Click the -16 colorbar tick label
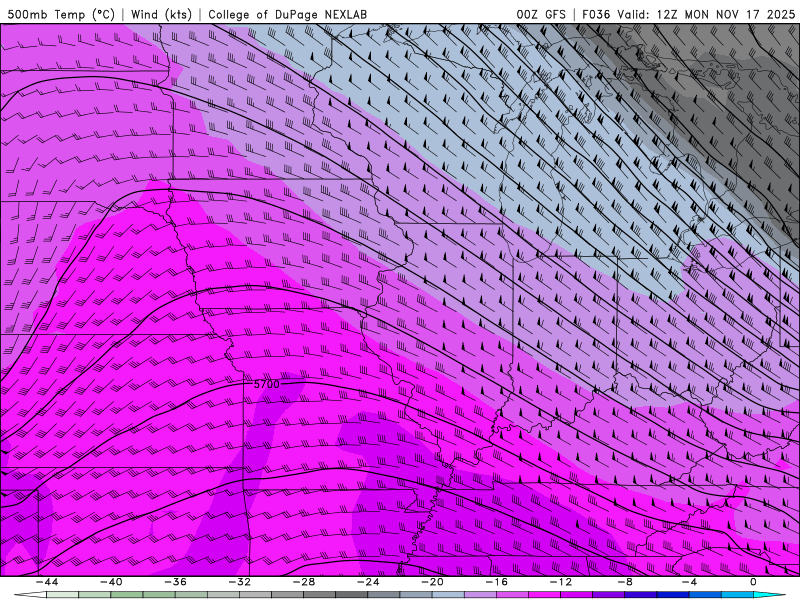This screenshot has height=600, width=800. point(496,582)
